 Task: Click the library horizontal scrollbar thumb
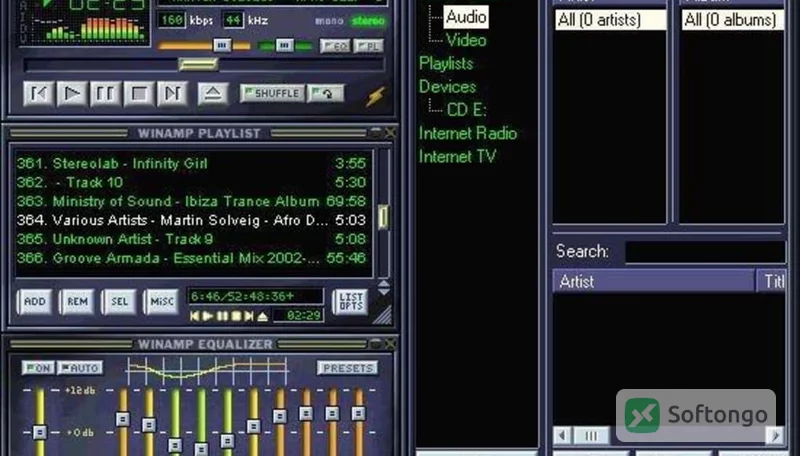[591, 436]
